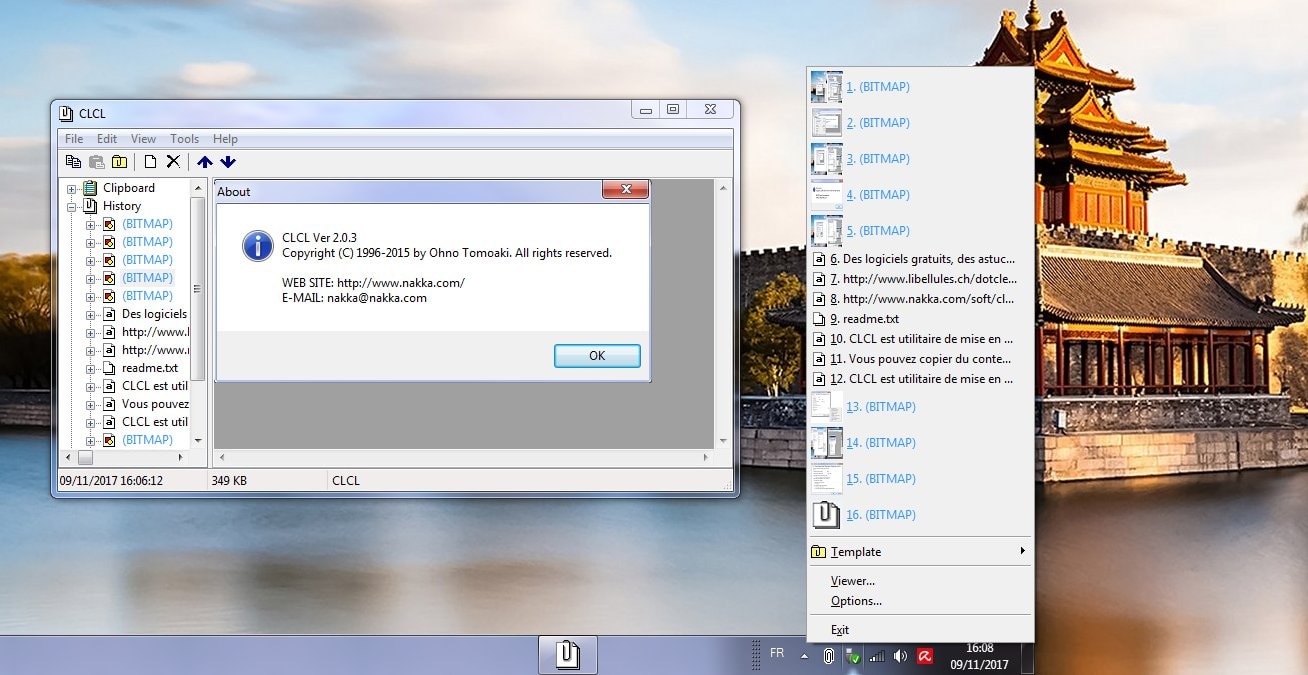Click tree panel vertical scrollbar thumb
Image resolution: width=1308 pixels, height=675 pixels.
pyautogui.click(x=198, y=289)
